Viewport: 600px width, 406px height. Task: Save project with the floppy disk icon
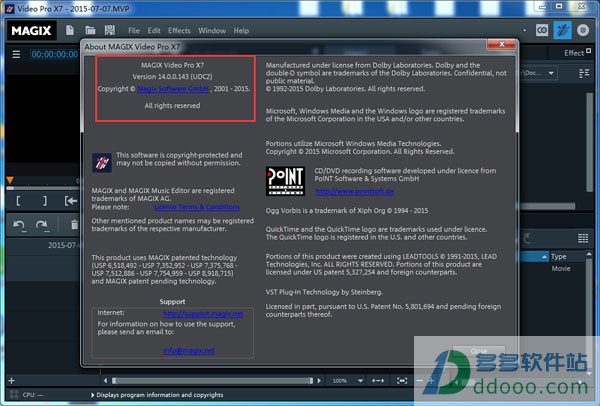coord(110,30)
